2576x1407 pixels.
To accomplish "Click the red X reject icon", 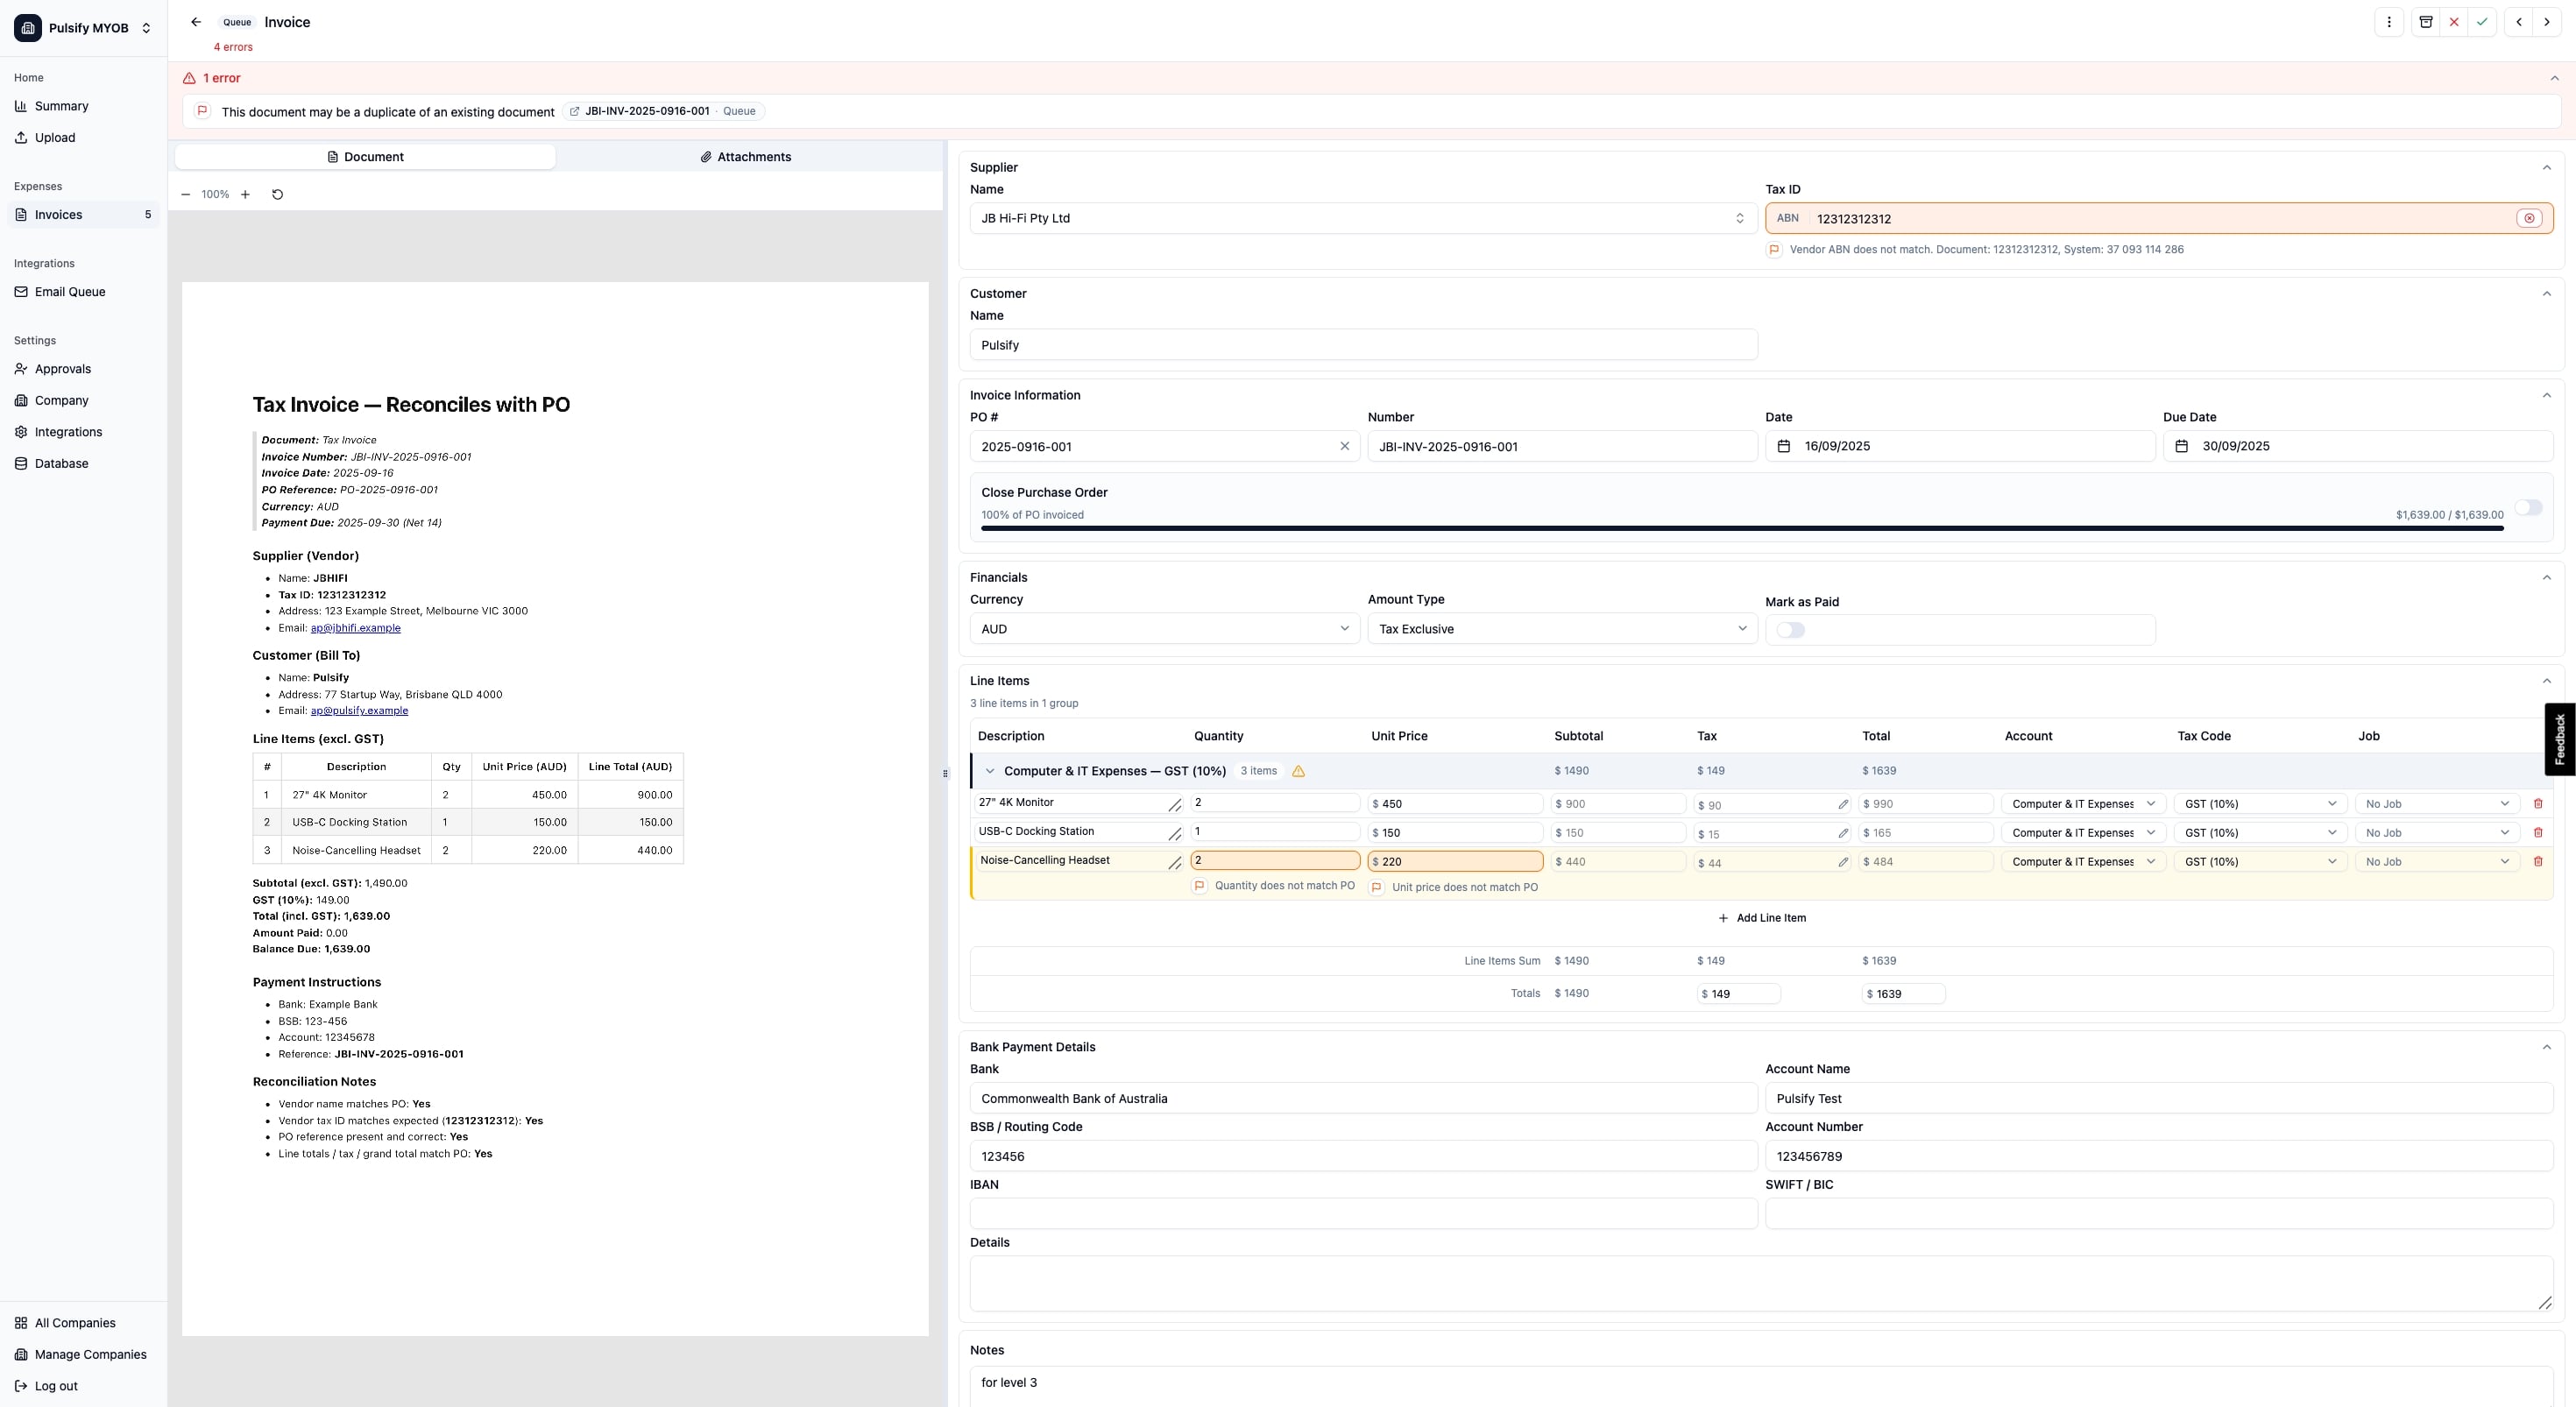I will (2454, 22).
